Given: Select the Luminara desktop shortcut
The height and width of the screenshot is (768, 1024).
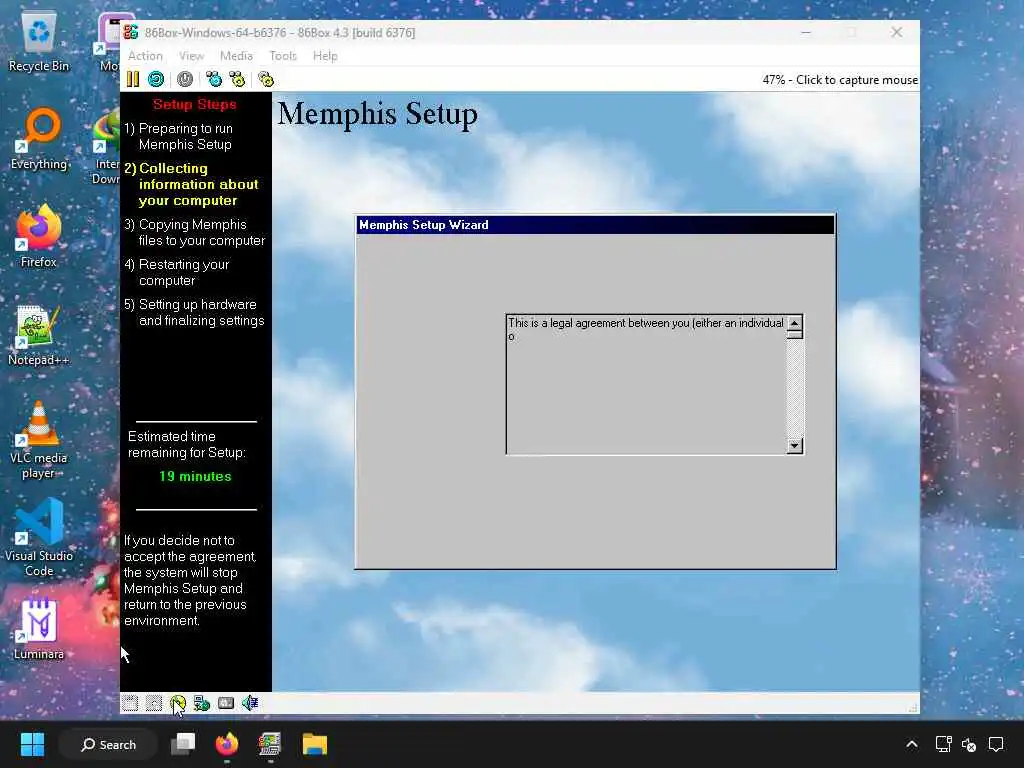Looking at the screenshot, I should tap(39, 630).
